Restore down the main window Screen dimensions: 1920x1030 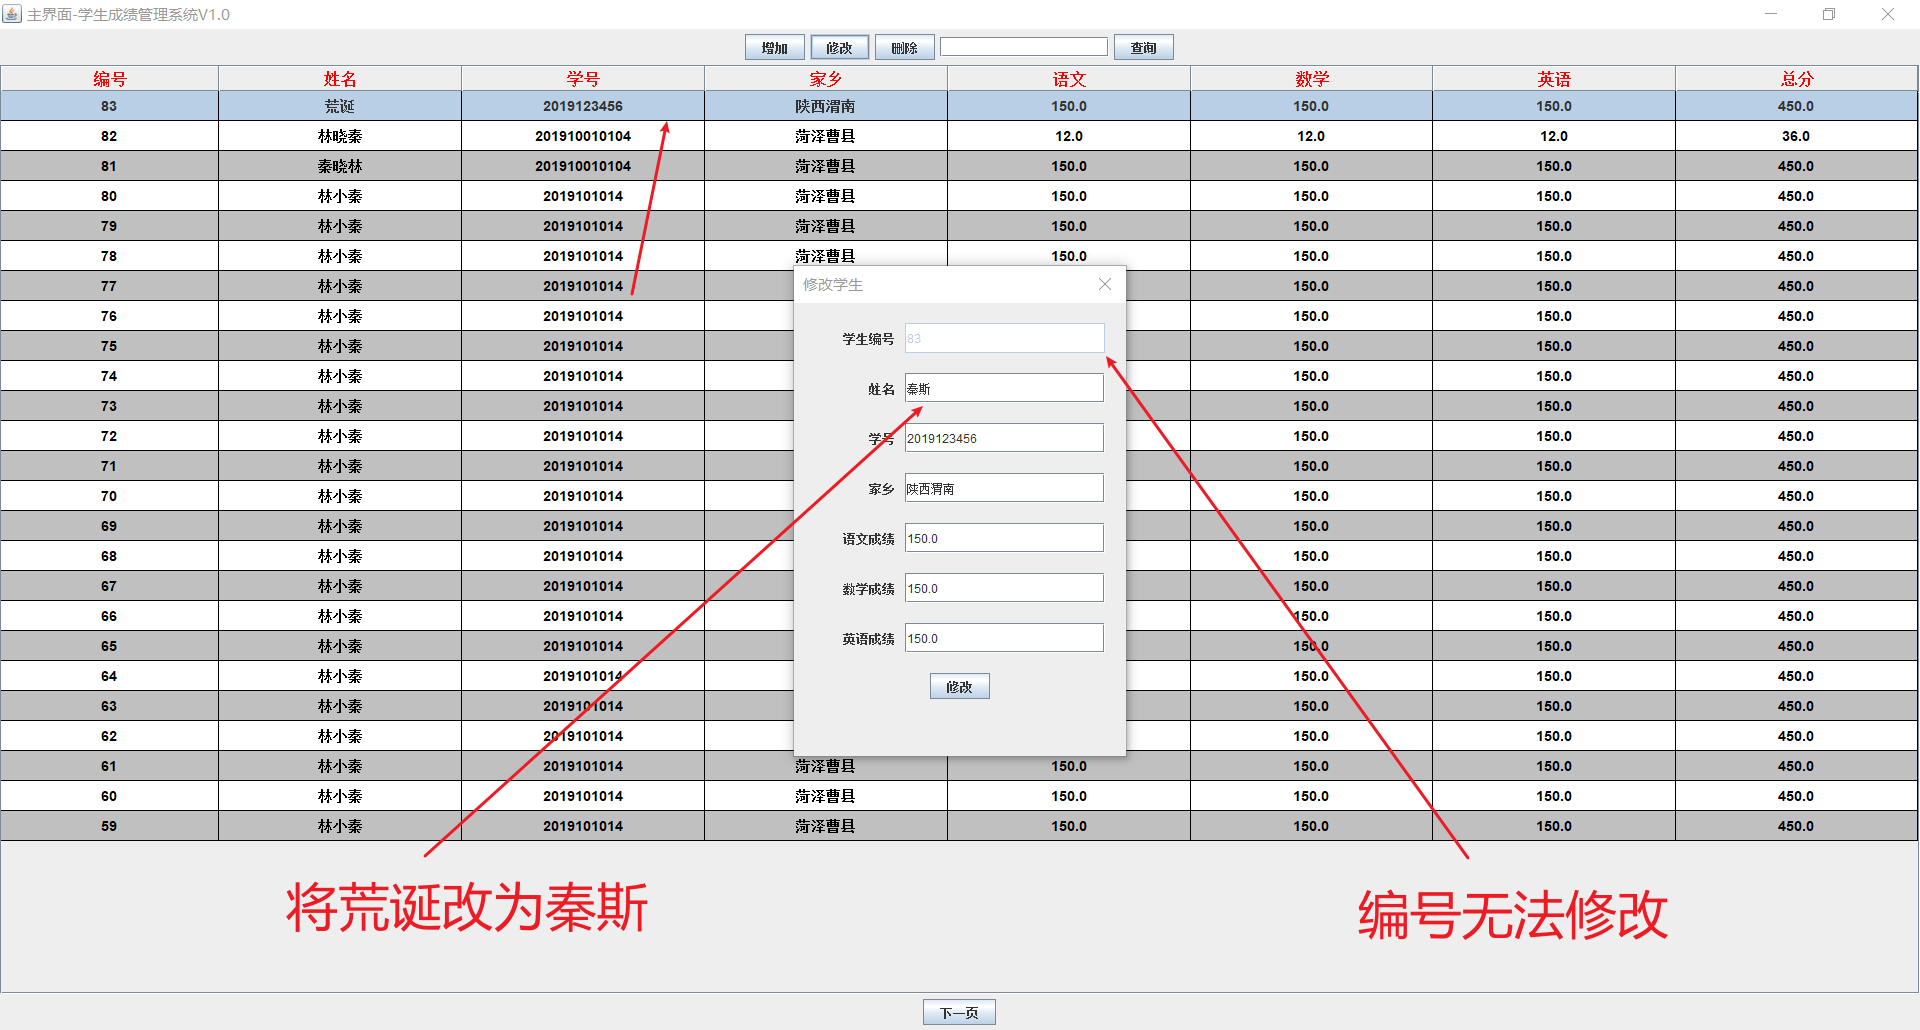coord(1829,14)
